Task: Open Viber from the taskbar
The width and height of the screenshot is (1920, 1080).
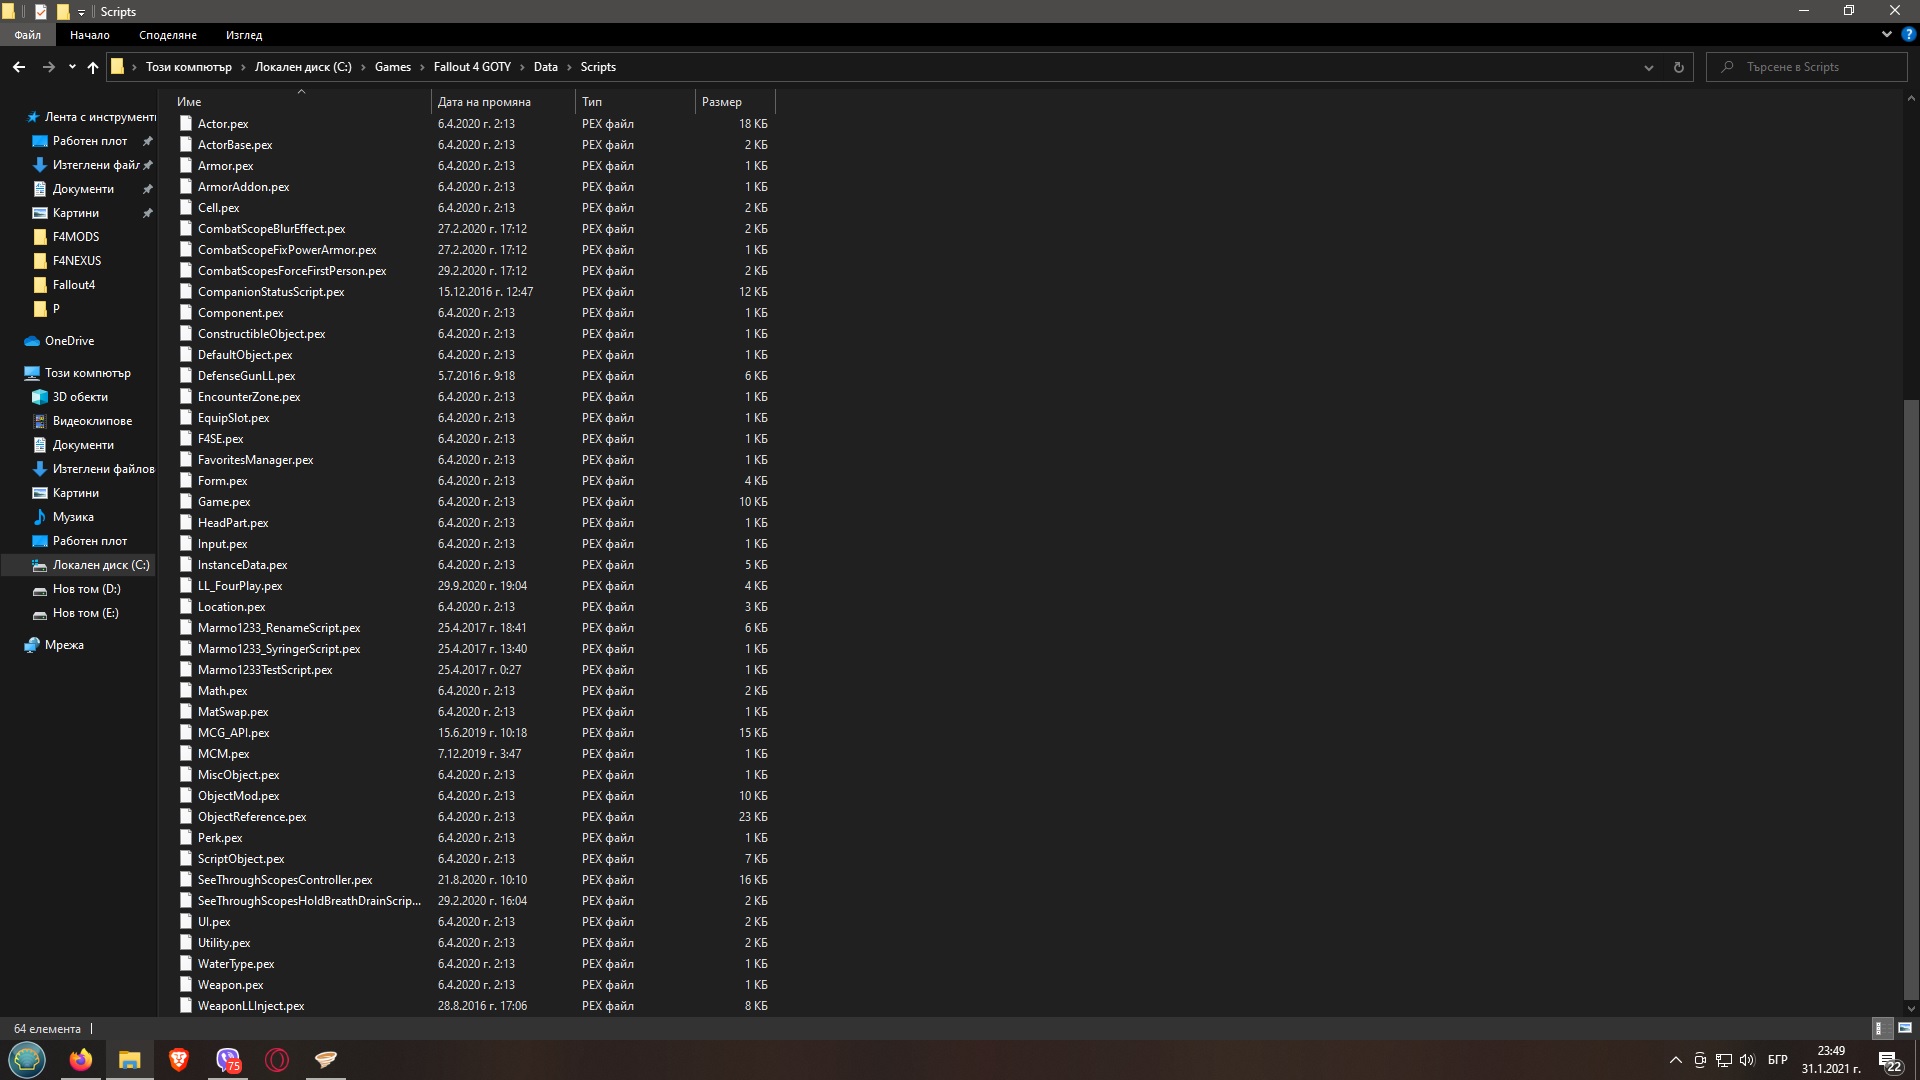Action: point(228,1060)
